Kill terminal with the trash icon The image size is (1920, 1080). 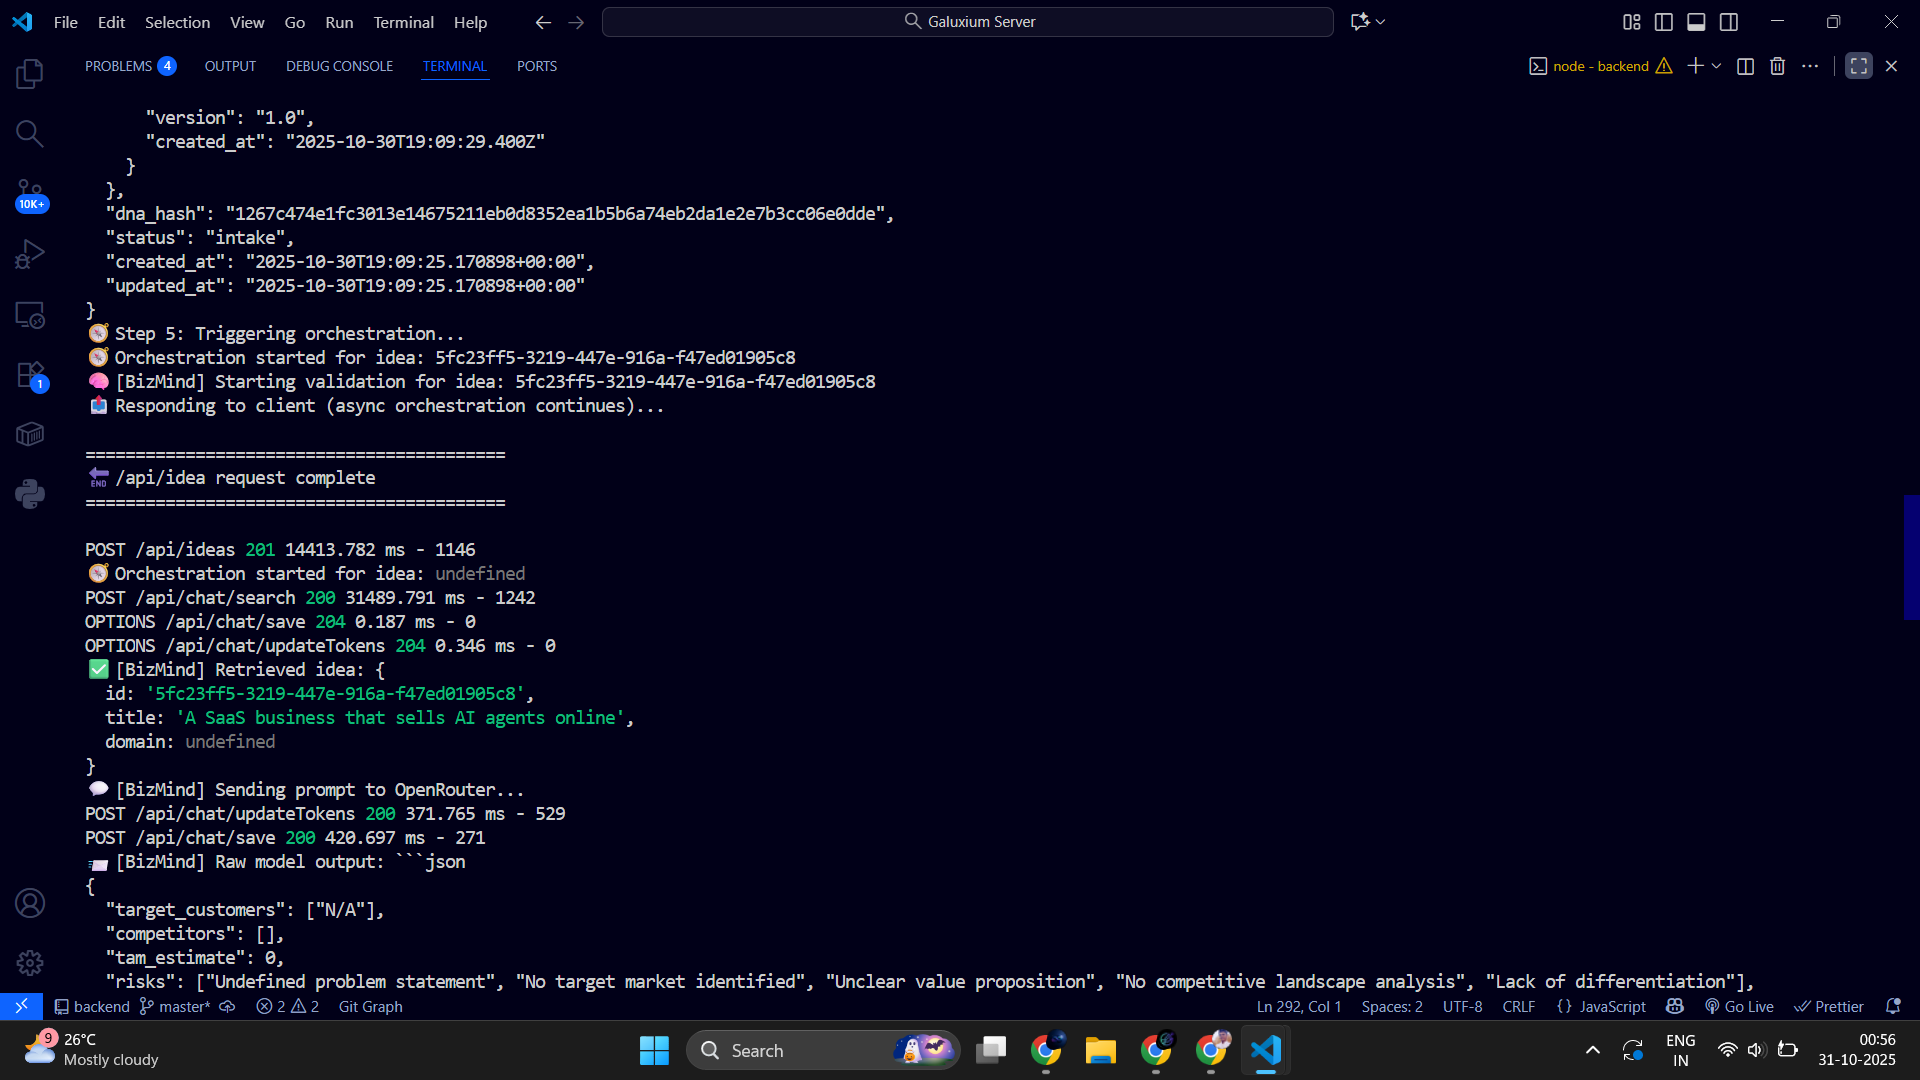(x=1777, y=66)
